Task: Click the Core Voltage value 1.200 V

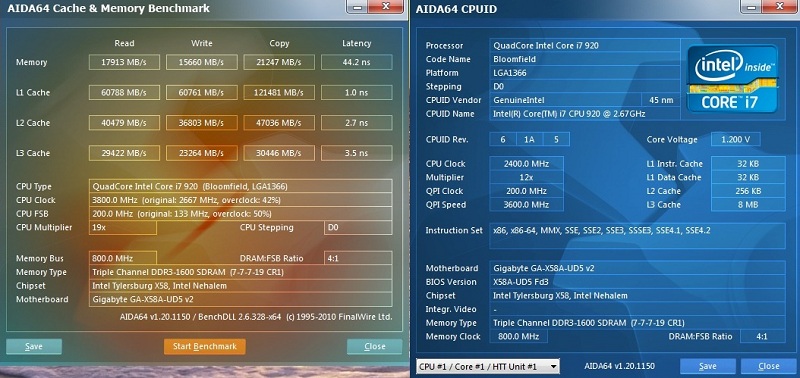Action: click(x=735, y=139)
